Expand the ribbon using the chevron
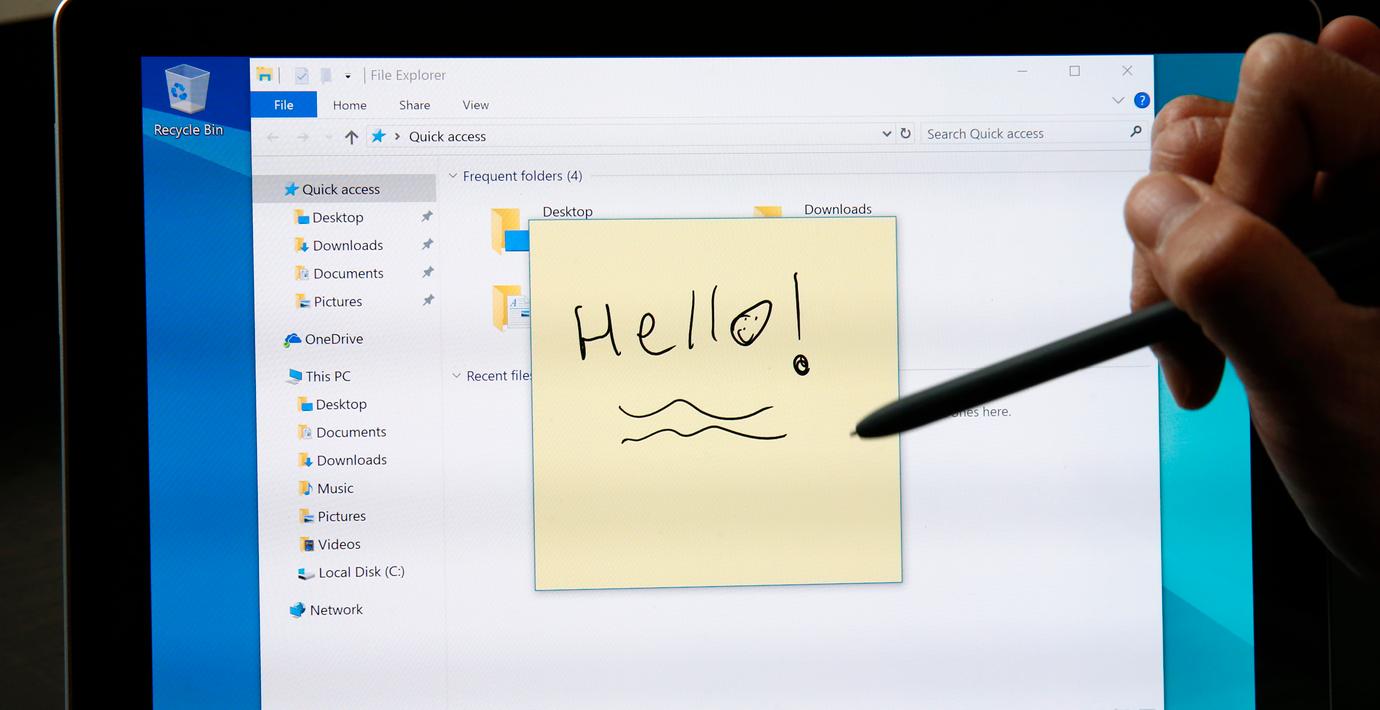 [1118, 100]
